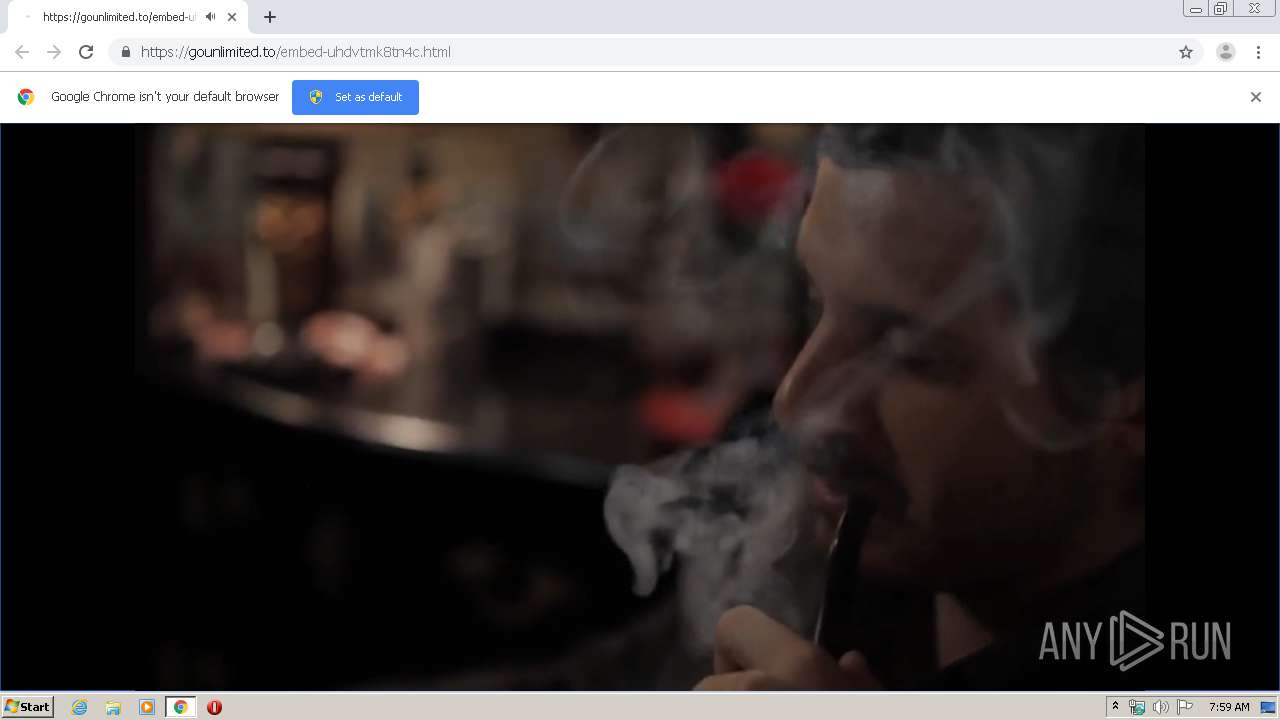
Task: Open Windows Media Player from the taskbar
Action: tap(147, 707)
